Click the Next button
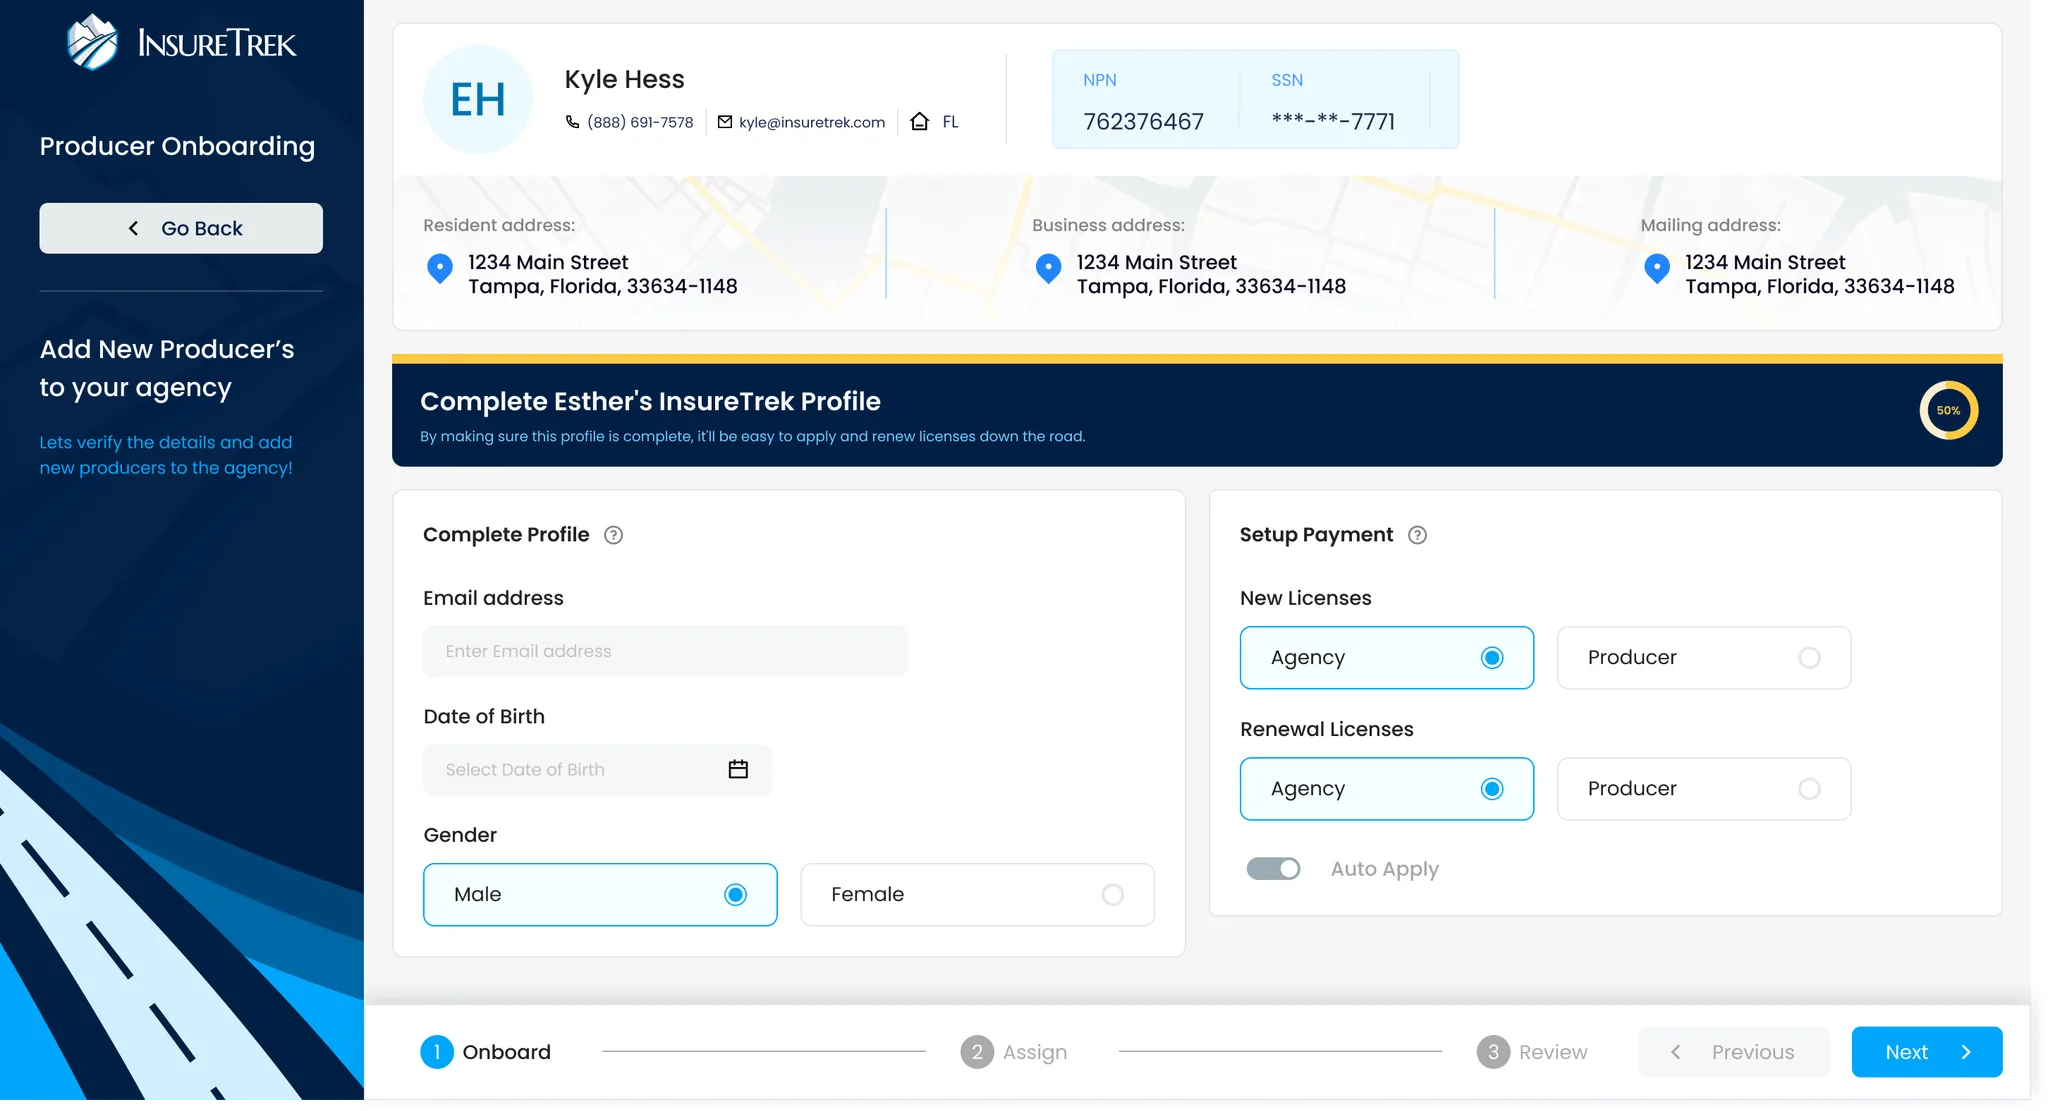2048x1111 pixels. click(1925, 1051)
